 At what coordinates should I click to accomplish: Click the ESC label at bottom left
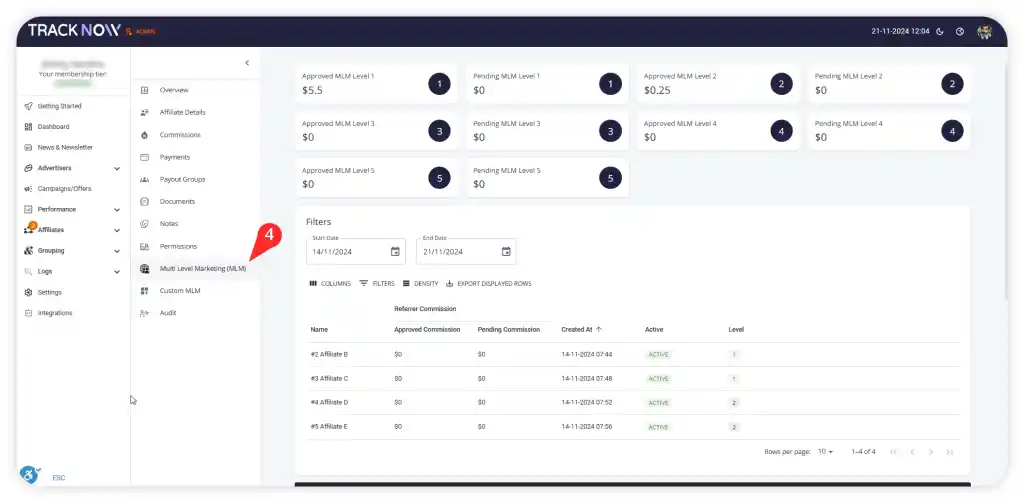pos(59,478)
